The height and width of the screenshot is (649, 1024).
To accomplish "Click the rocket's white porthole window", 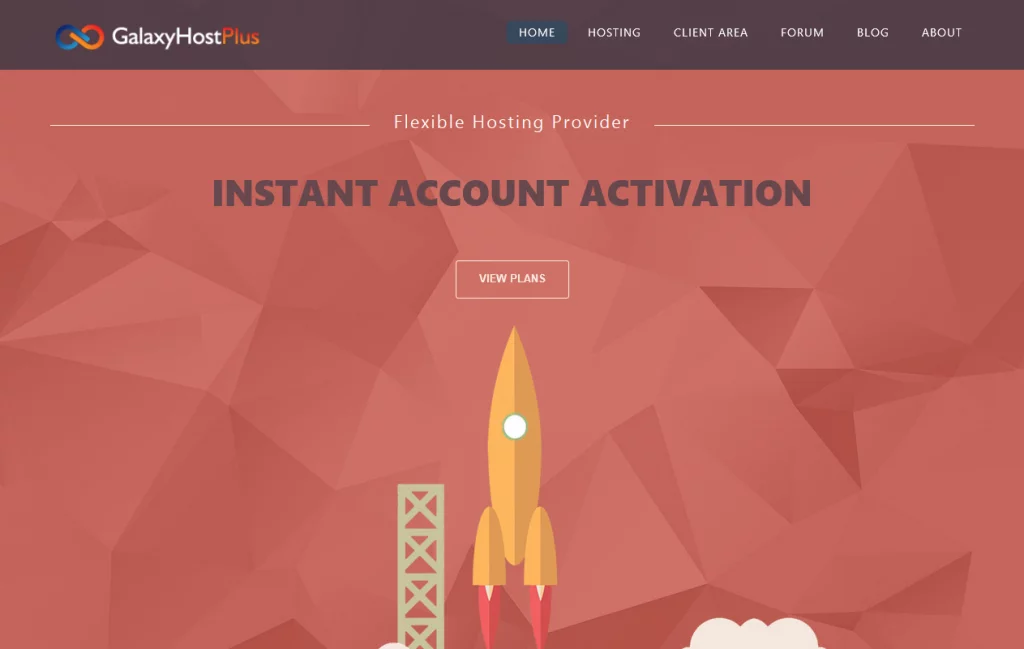I will [x=515, y=427].
